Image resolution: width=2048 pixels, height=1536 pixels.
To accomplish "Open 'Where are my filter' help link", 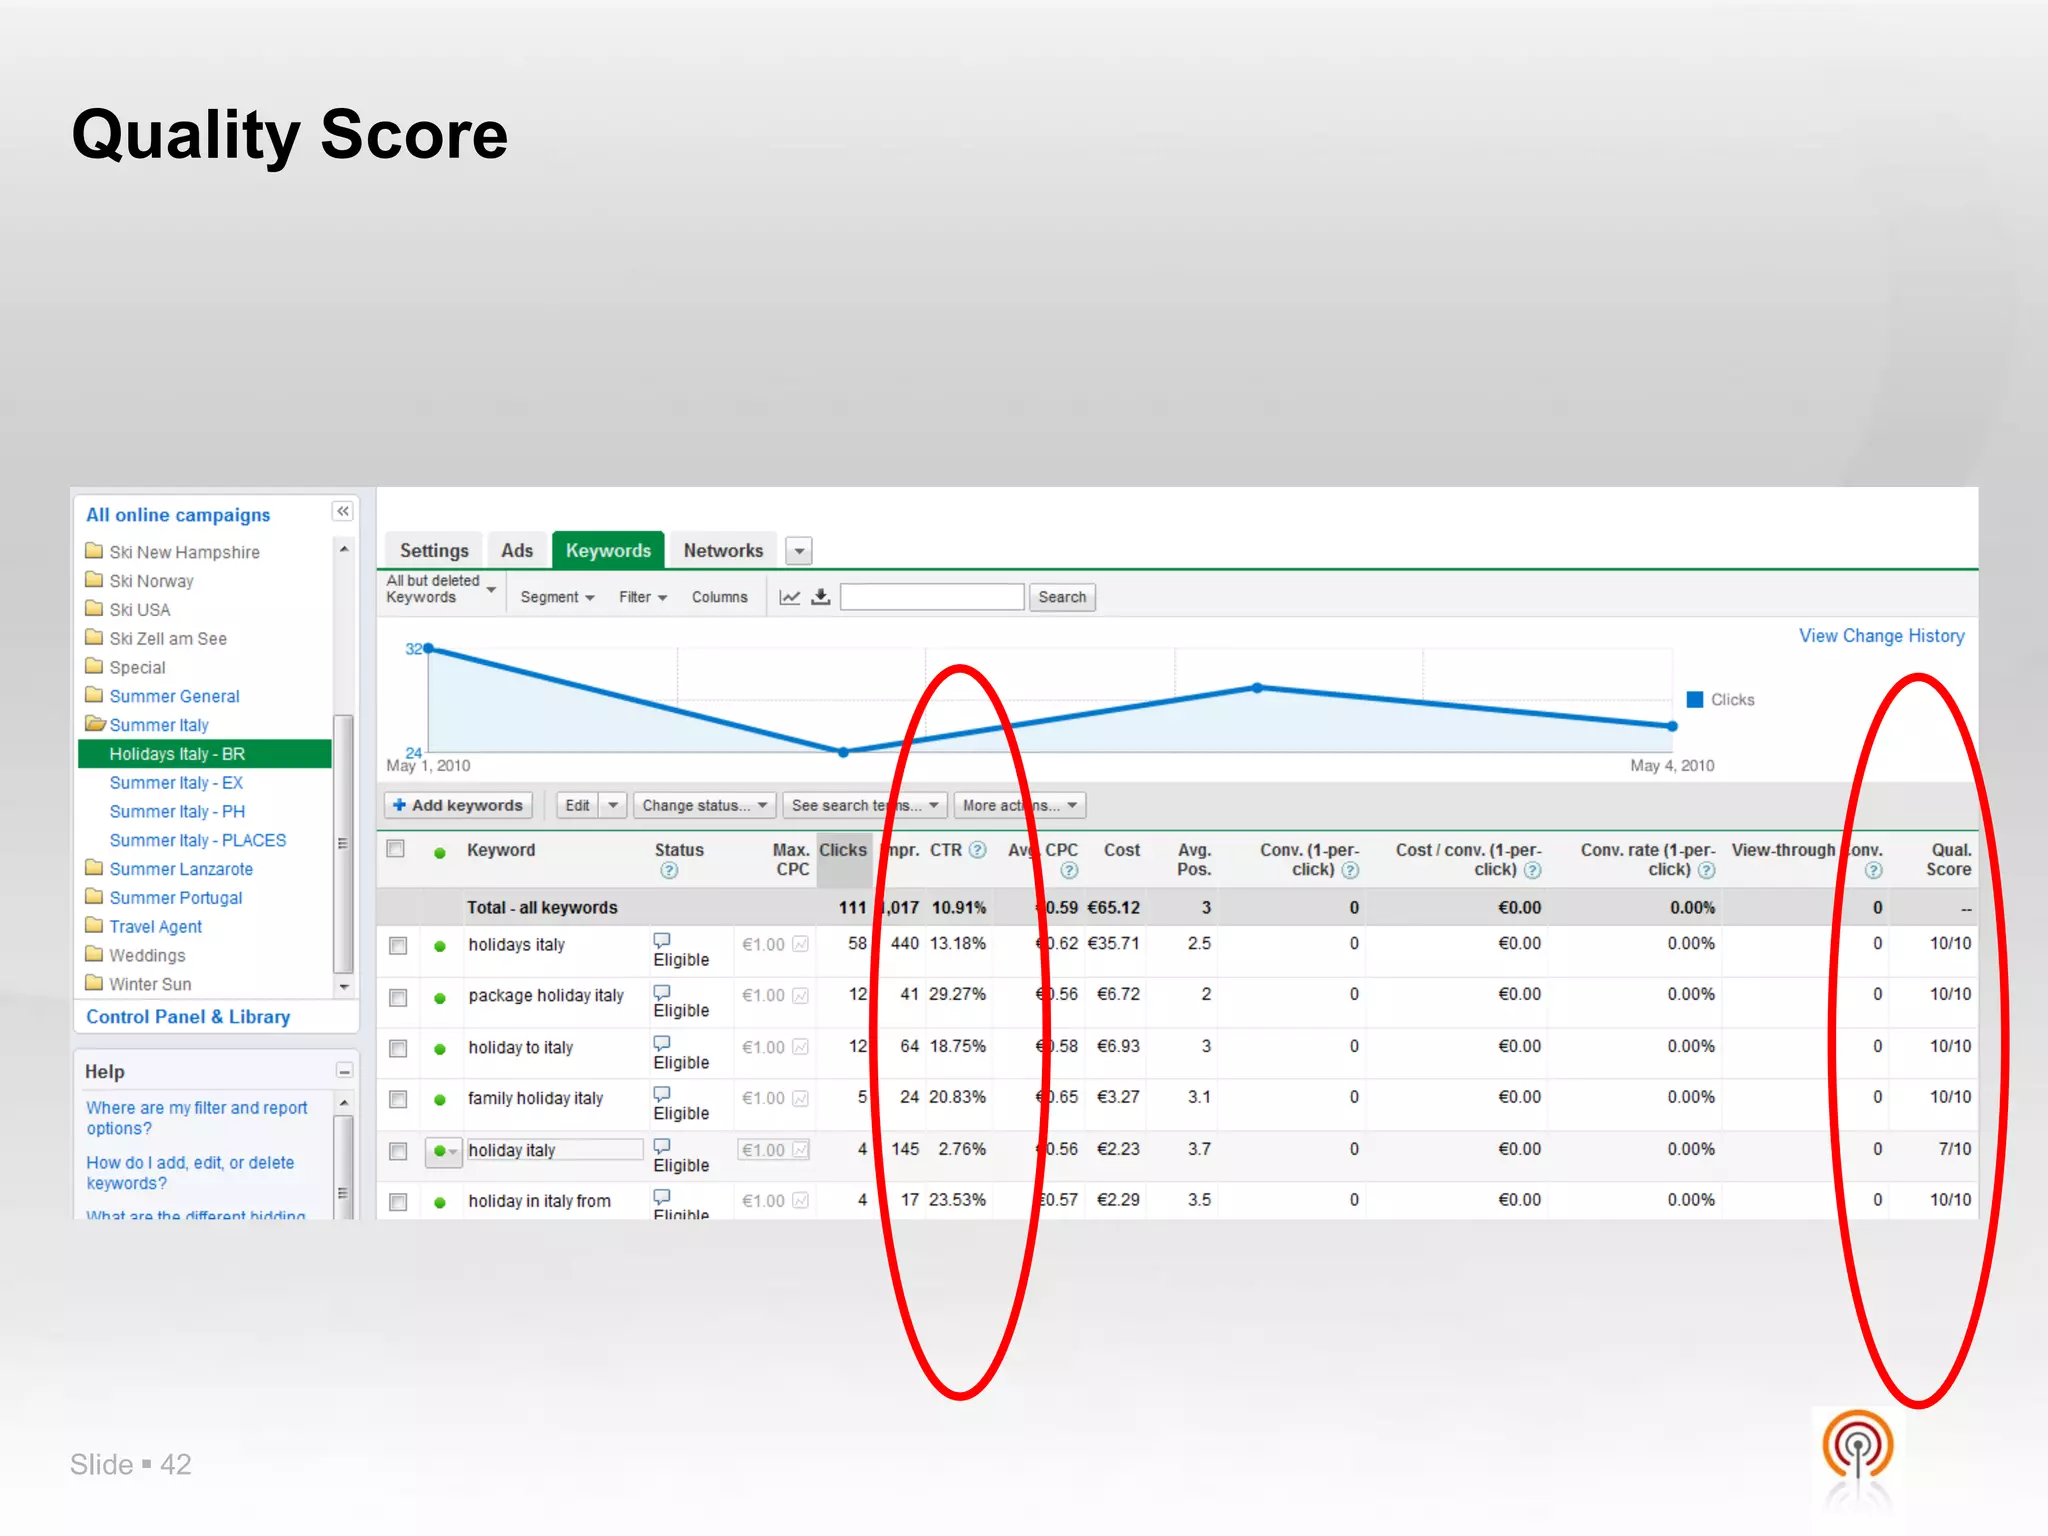I will pyautogui.click(x=197, y=1118).
